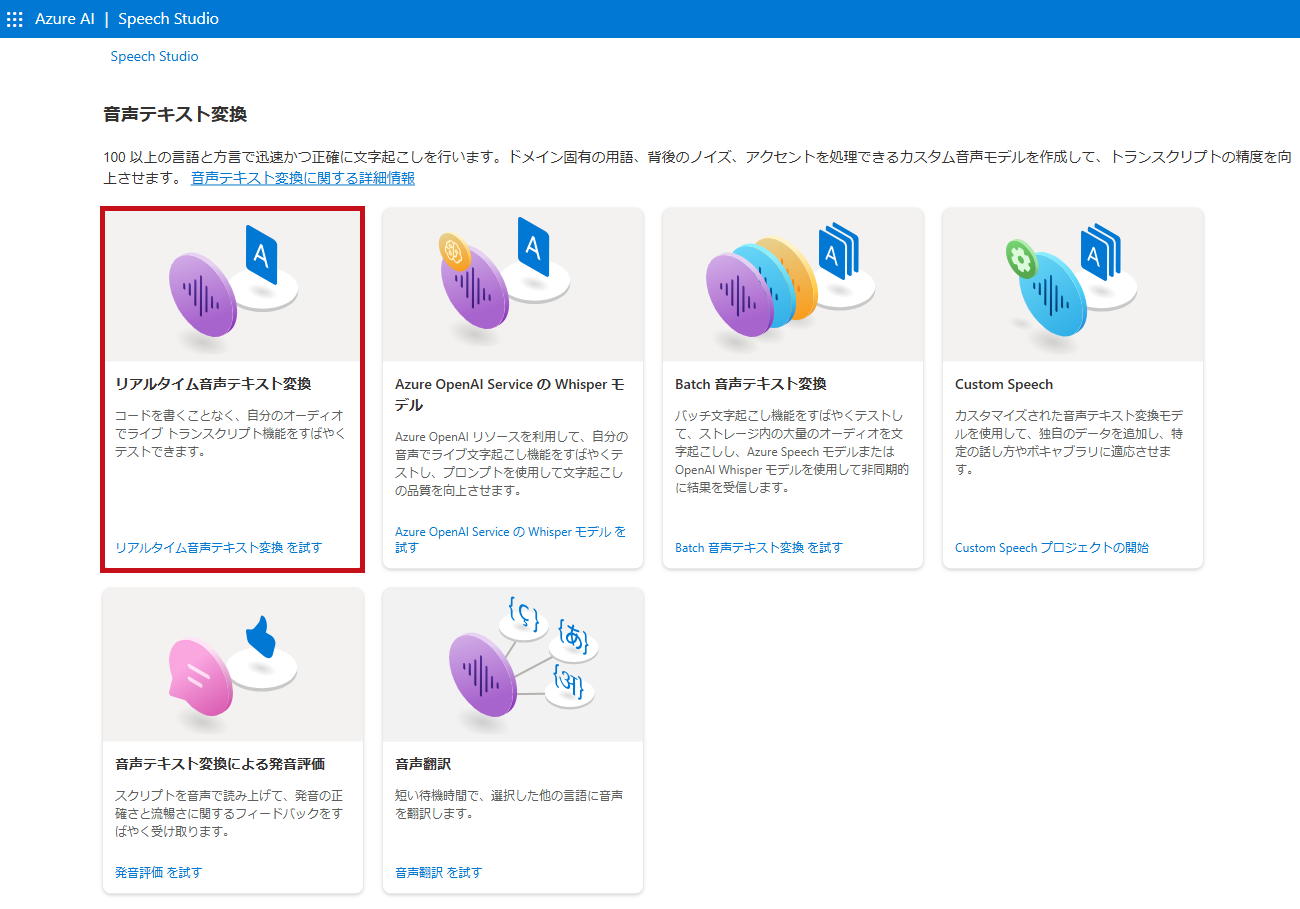Click the Batch 音声テキスト変換 card illustration
Image resolution: width=1300 pixels, height=909 pixels.
[793, 284]
